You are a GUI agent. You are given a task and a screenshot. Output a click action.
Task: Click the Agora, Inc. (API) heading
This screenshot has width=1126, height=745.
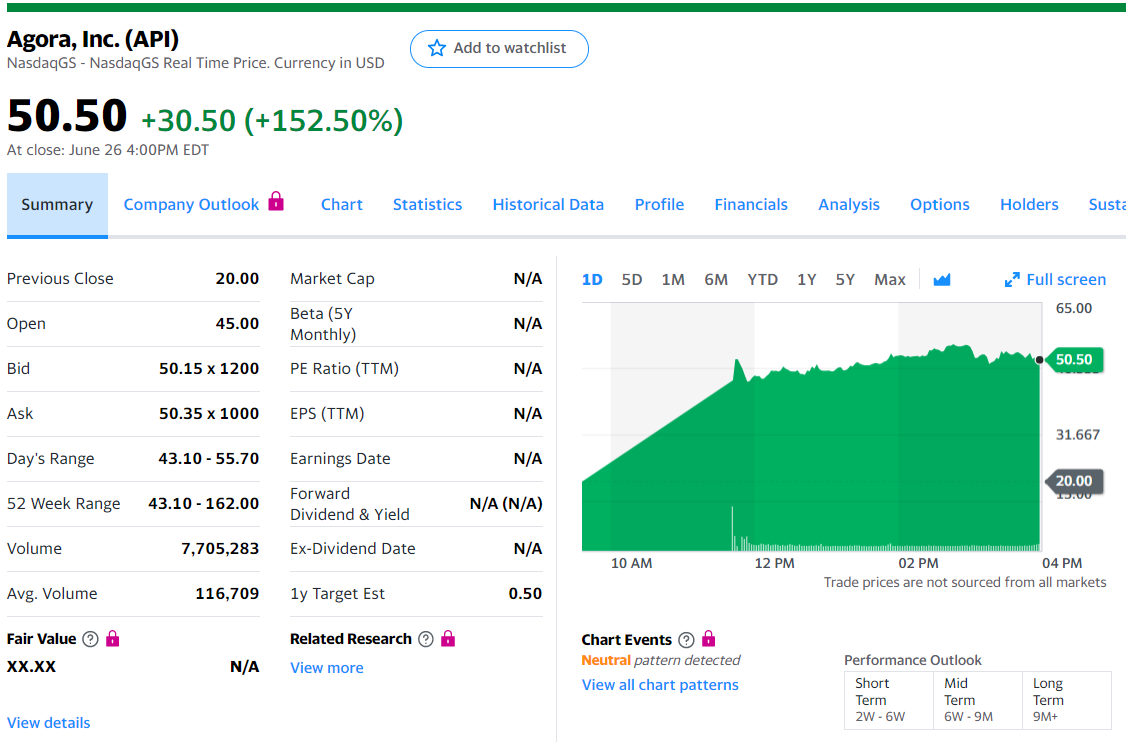pyautogui.click(x=93, y=39)
